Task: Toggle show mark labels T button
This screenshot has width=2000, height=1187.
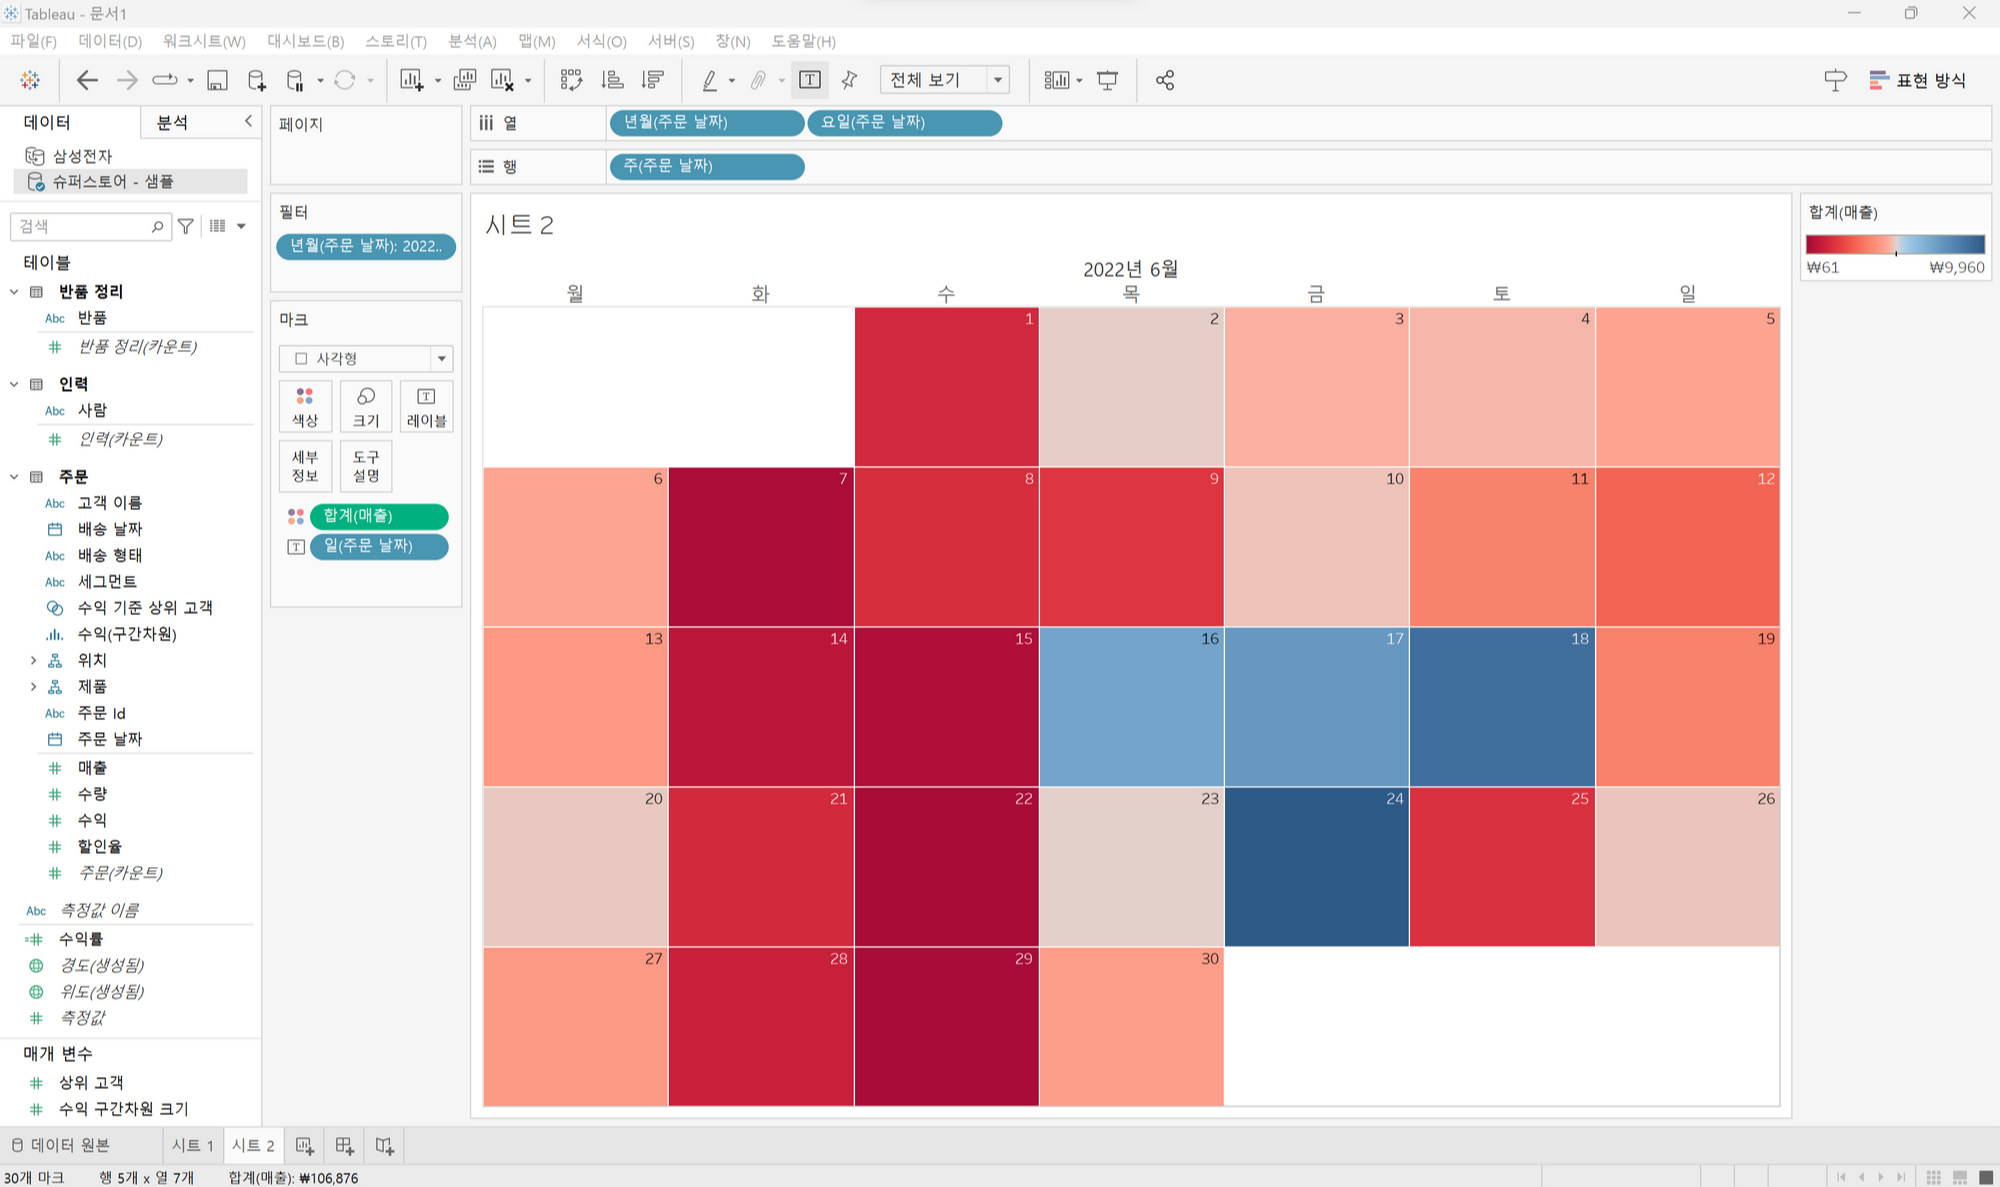Action: pos(810,80)
